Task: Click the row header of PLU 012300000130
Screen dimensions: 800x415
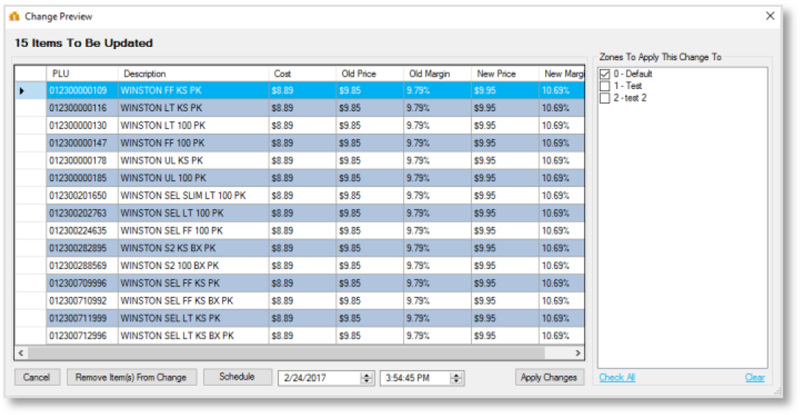Action: (31, 126)
